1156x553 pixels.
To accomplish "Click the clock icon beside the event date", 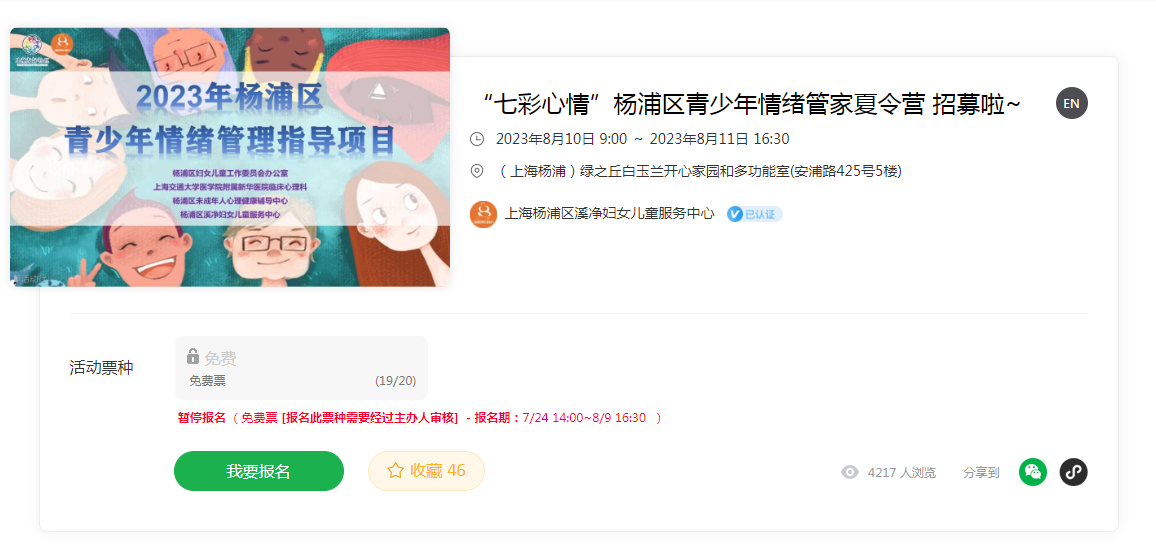I will 477,139.
